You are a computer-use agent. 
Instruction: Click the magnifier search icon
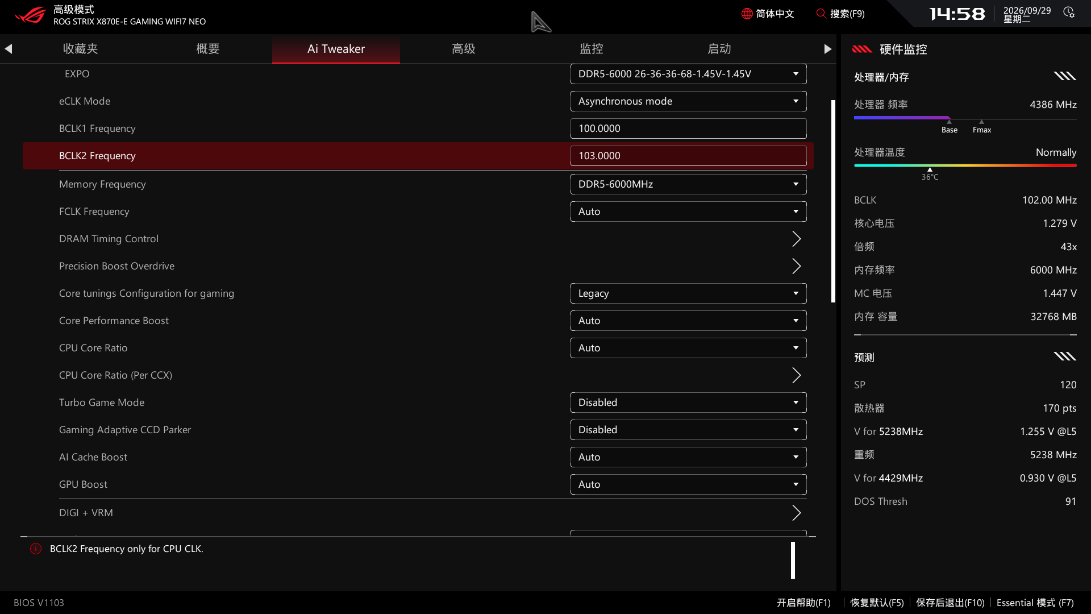pyautogui.click(x=821, y=14)
